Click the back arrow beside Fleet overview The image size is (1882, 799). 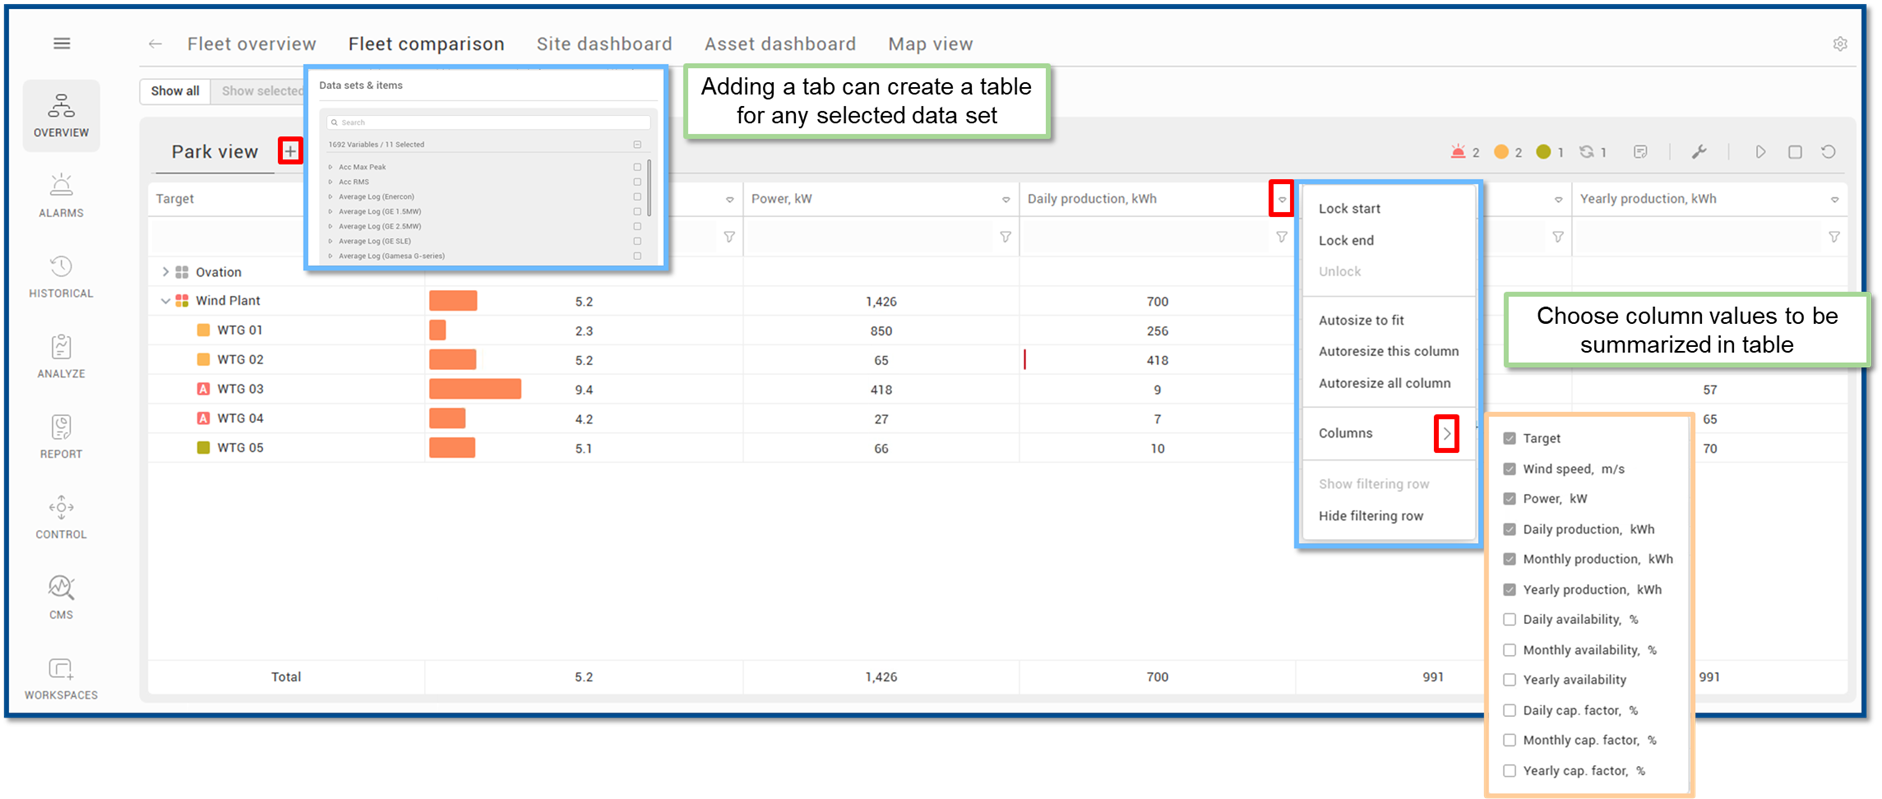click(155, 44)
